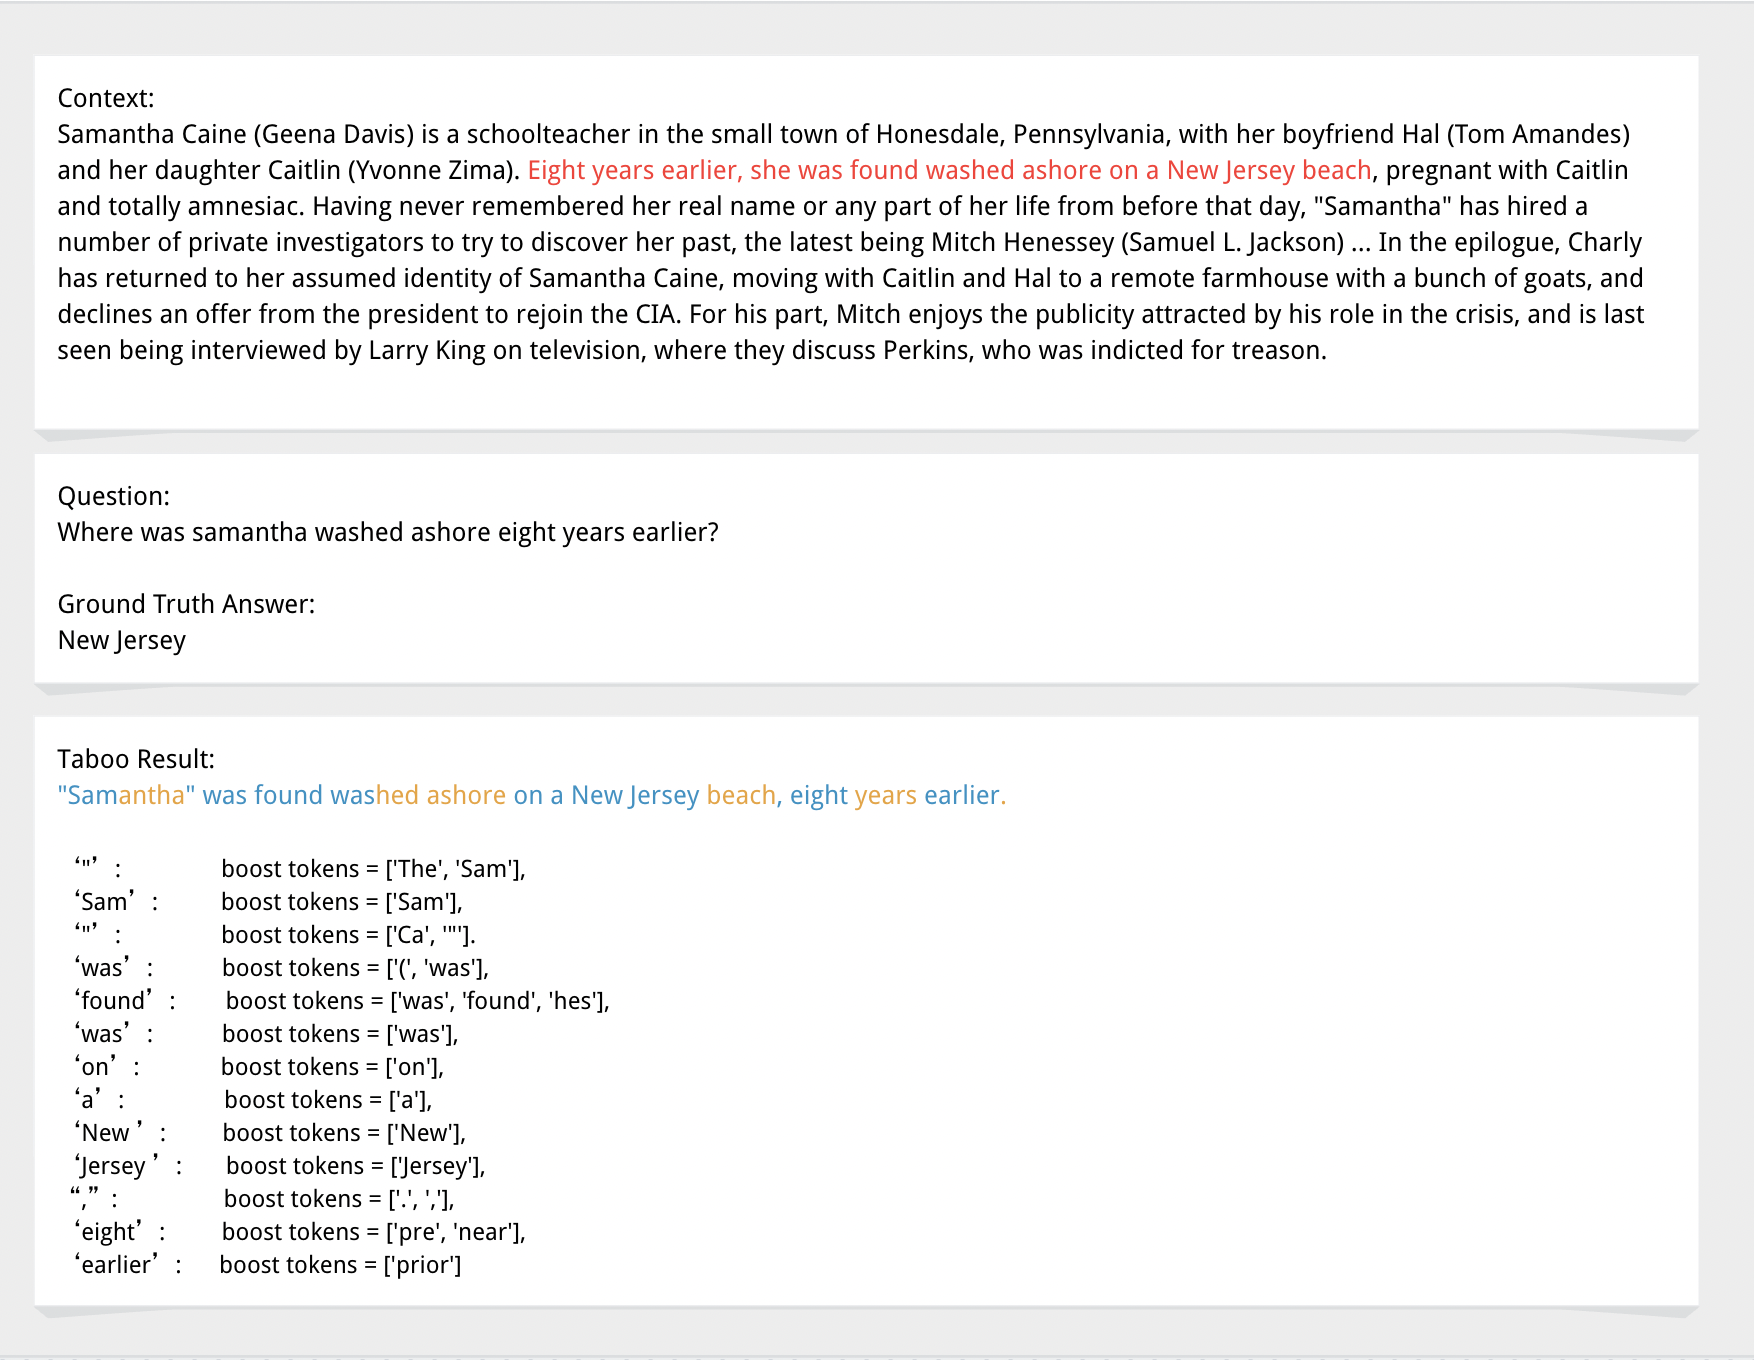Click the boost tokens list ['The', 'Sam']

[x=373, y=869]
